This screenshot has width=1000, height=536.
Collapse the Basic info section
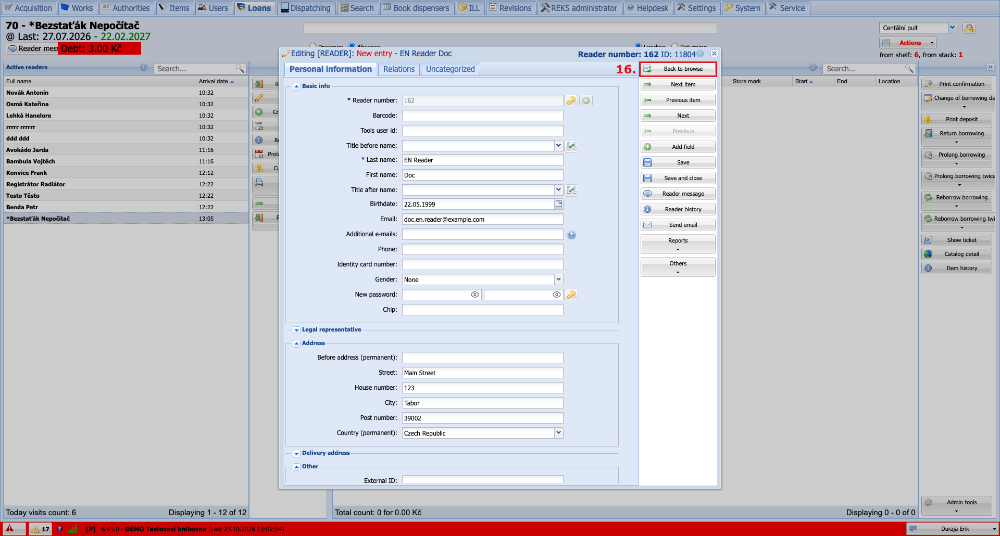pos(296,86)
